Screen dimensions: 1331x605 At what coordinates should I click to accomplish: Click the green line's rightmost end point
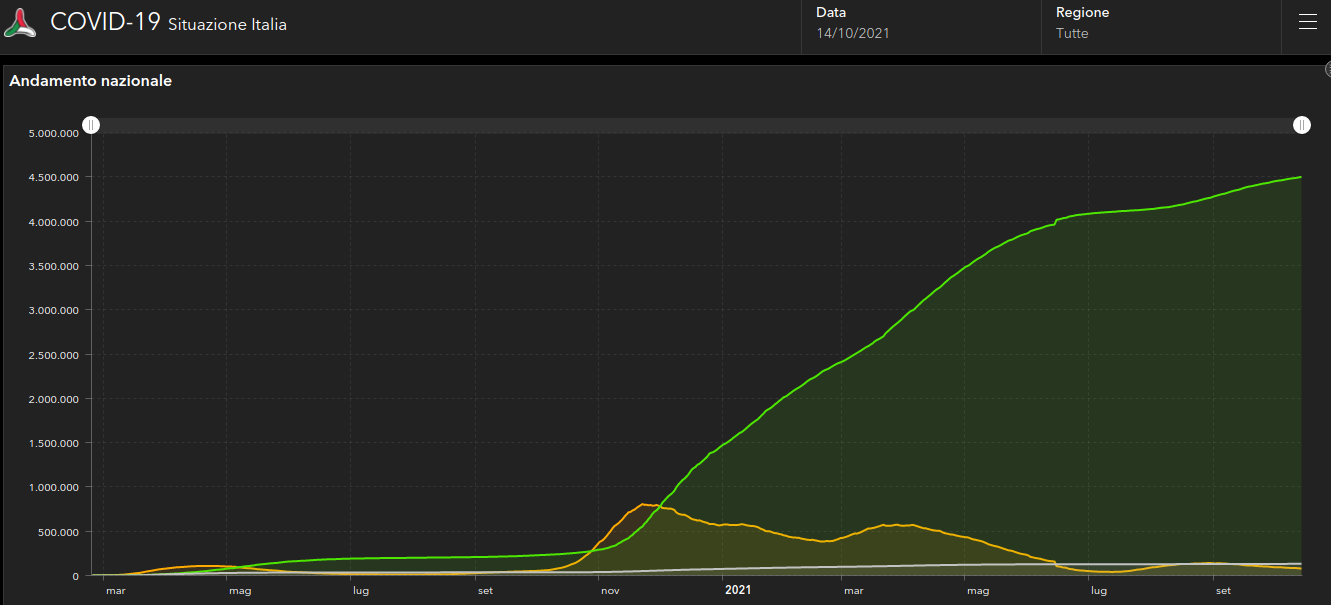coord(1300,177)
